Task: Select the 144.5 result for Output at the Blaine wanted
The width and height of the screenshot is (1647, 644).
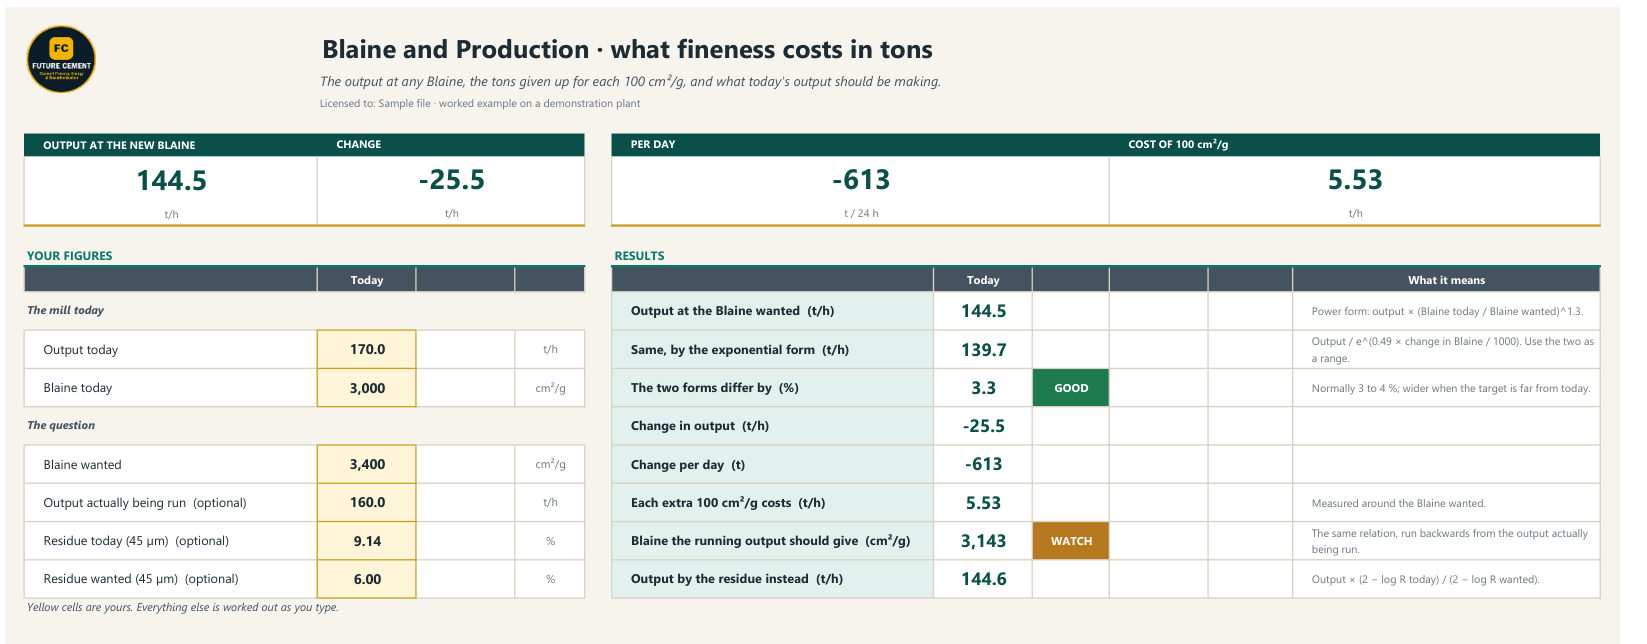Action: [983, 311]
